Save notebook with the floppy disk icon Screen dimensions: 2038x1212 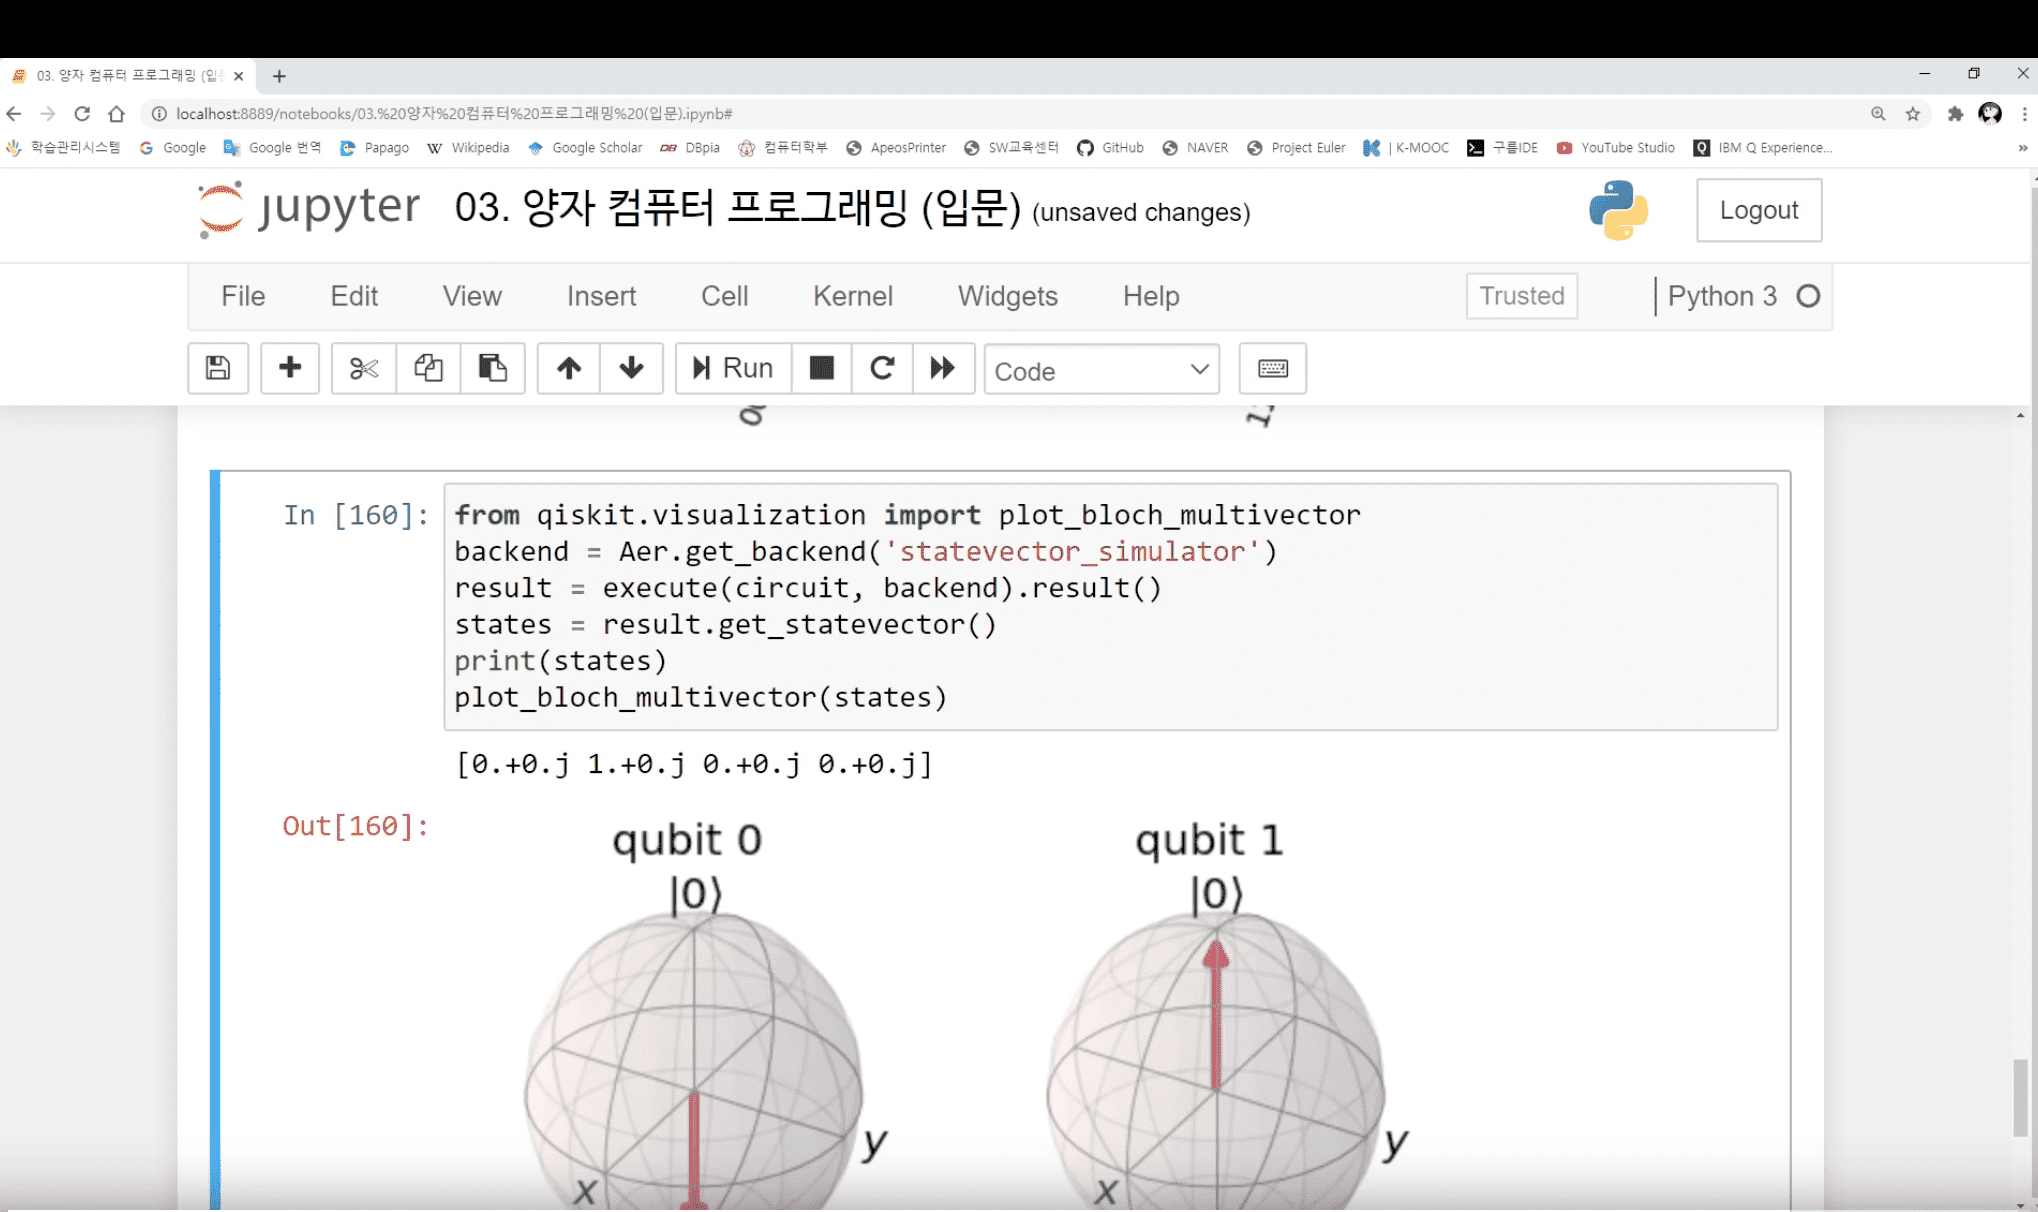pos(218,369)
